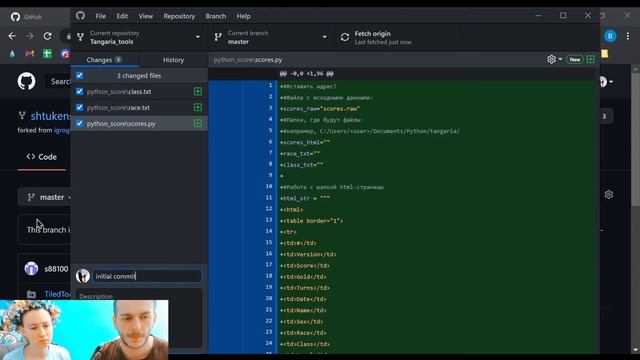Click the yellow bookmark folder in browser
Viewport: 640px width, 360px height.
pyautogui.click(x=604, y=53)
